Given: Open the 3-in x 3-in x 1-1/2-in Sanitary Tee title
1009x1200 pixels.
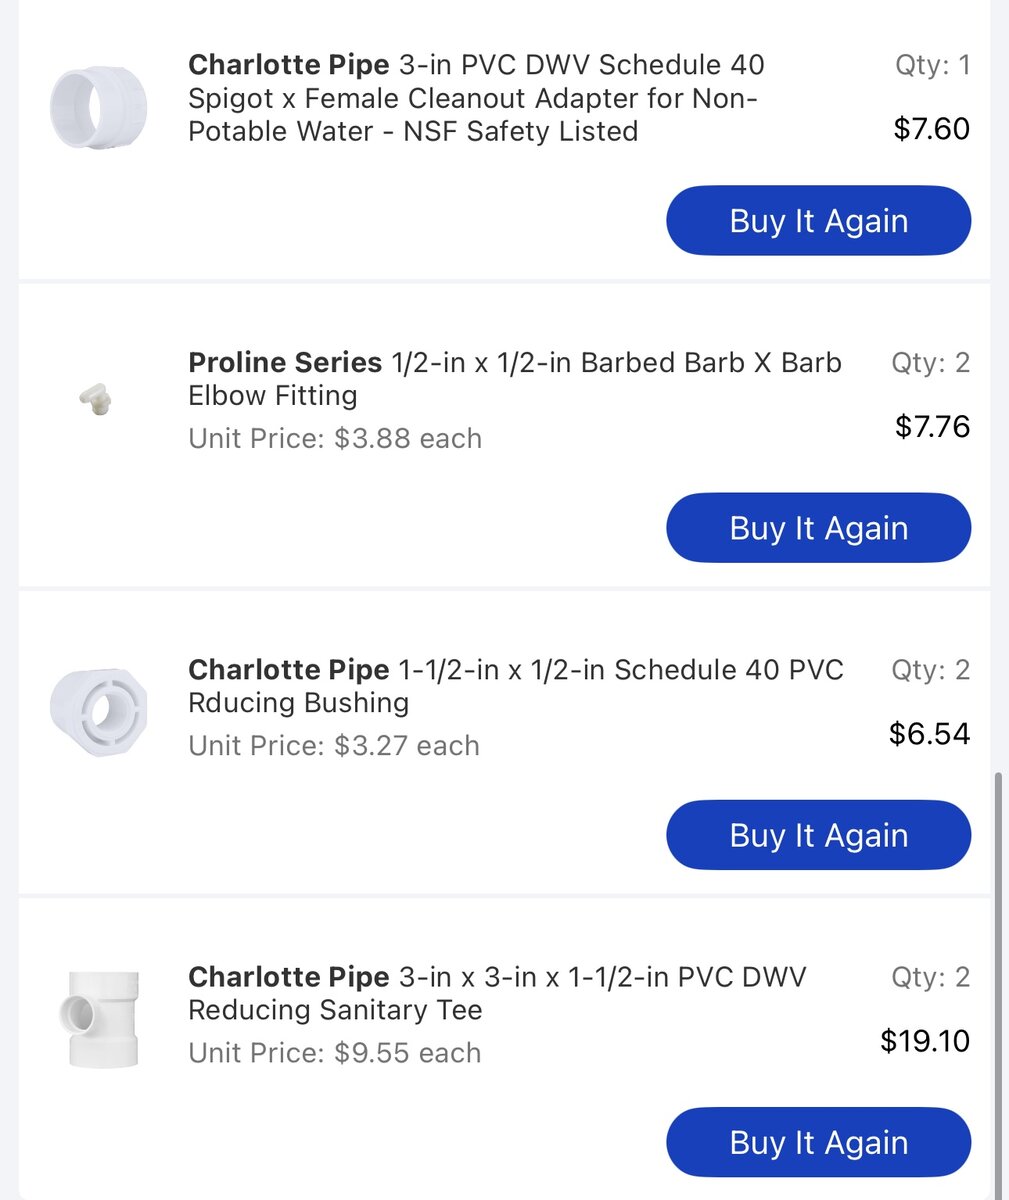Looking at the screenshot, I should 497,992.
